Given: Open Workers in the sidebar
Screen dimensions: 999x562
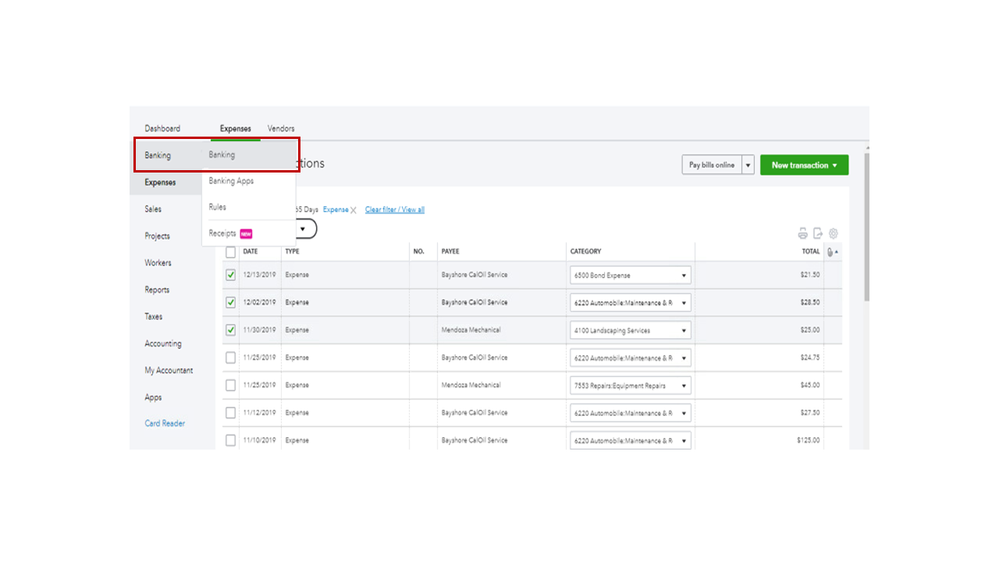Looking at the screenshot, I should pyautogui.click(x=158, y=263).
